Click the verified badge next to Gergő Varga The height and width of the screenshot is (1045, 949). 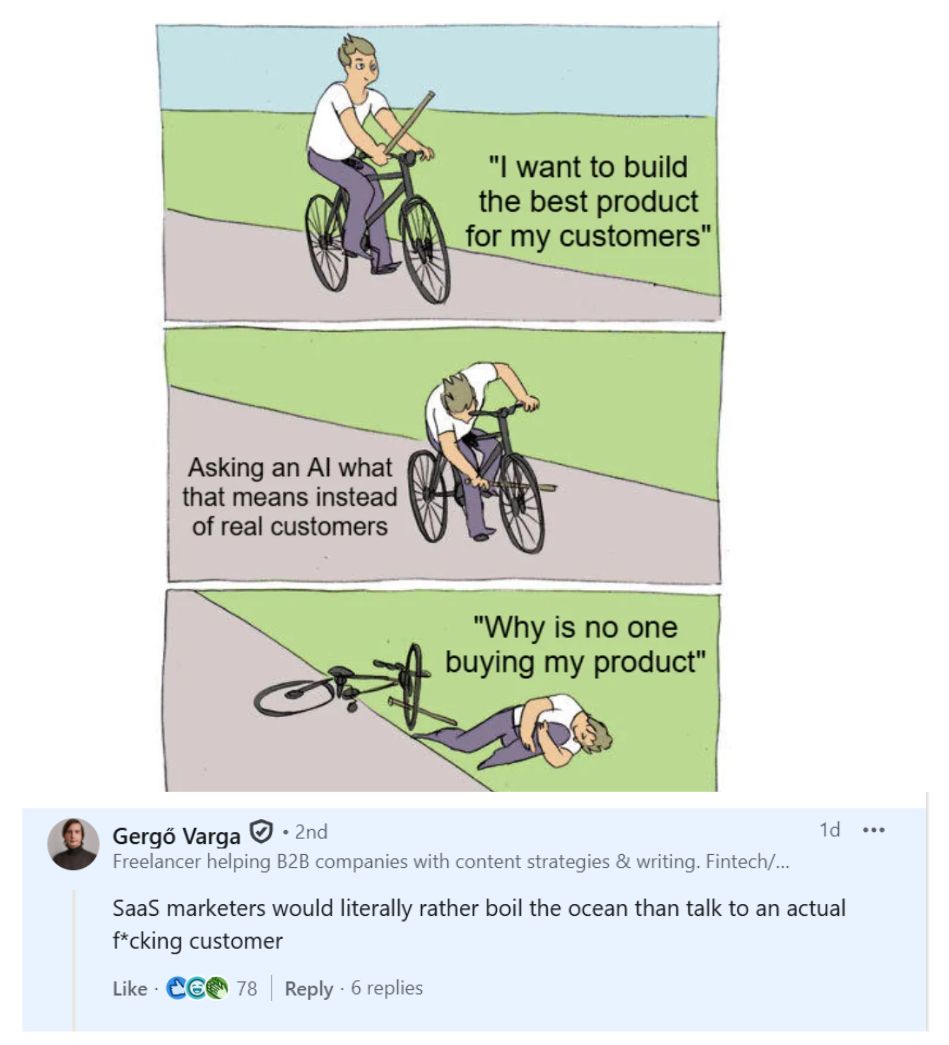click(262, 832)
